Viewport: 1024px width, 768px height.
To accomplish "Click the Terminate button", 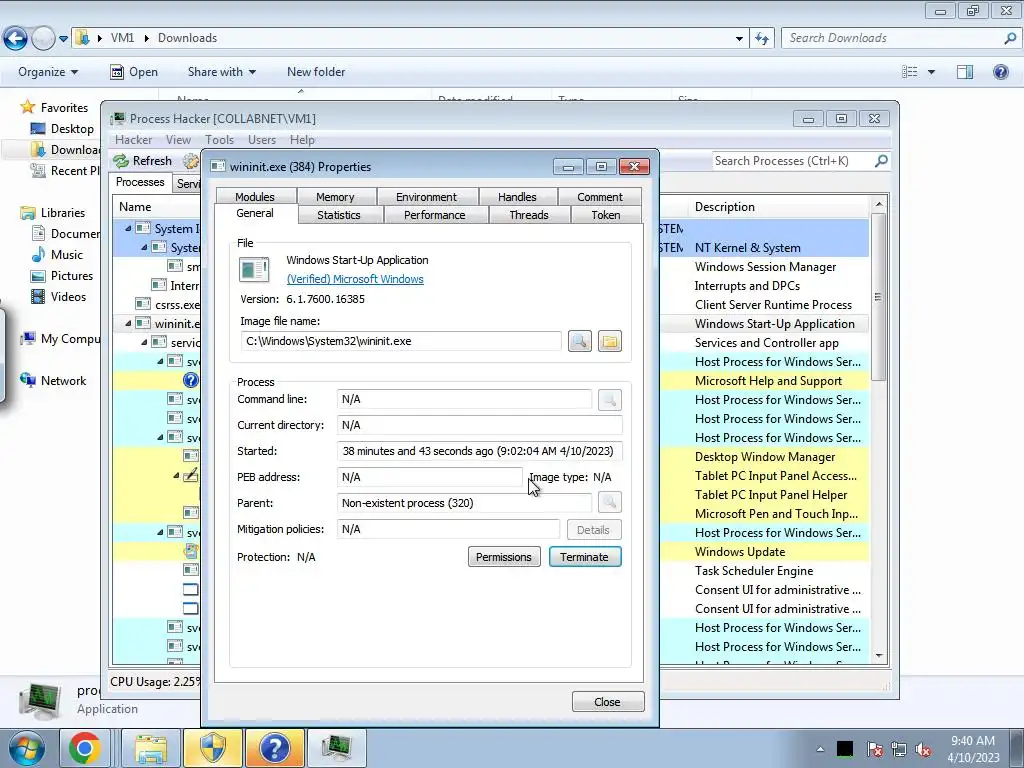I will point(584,557).
